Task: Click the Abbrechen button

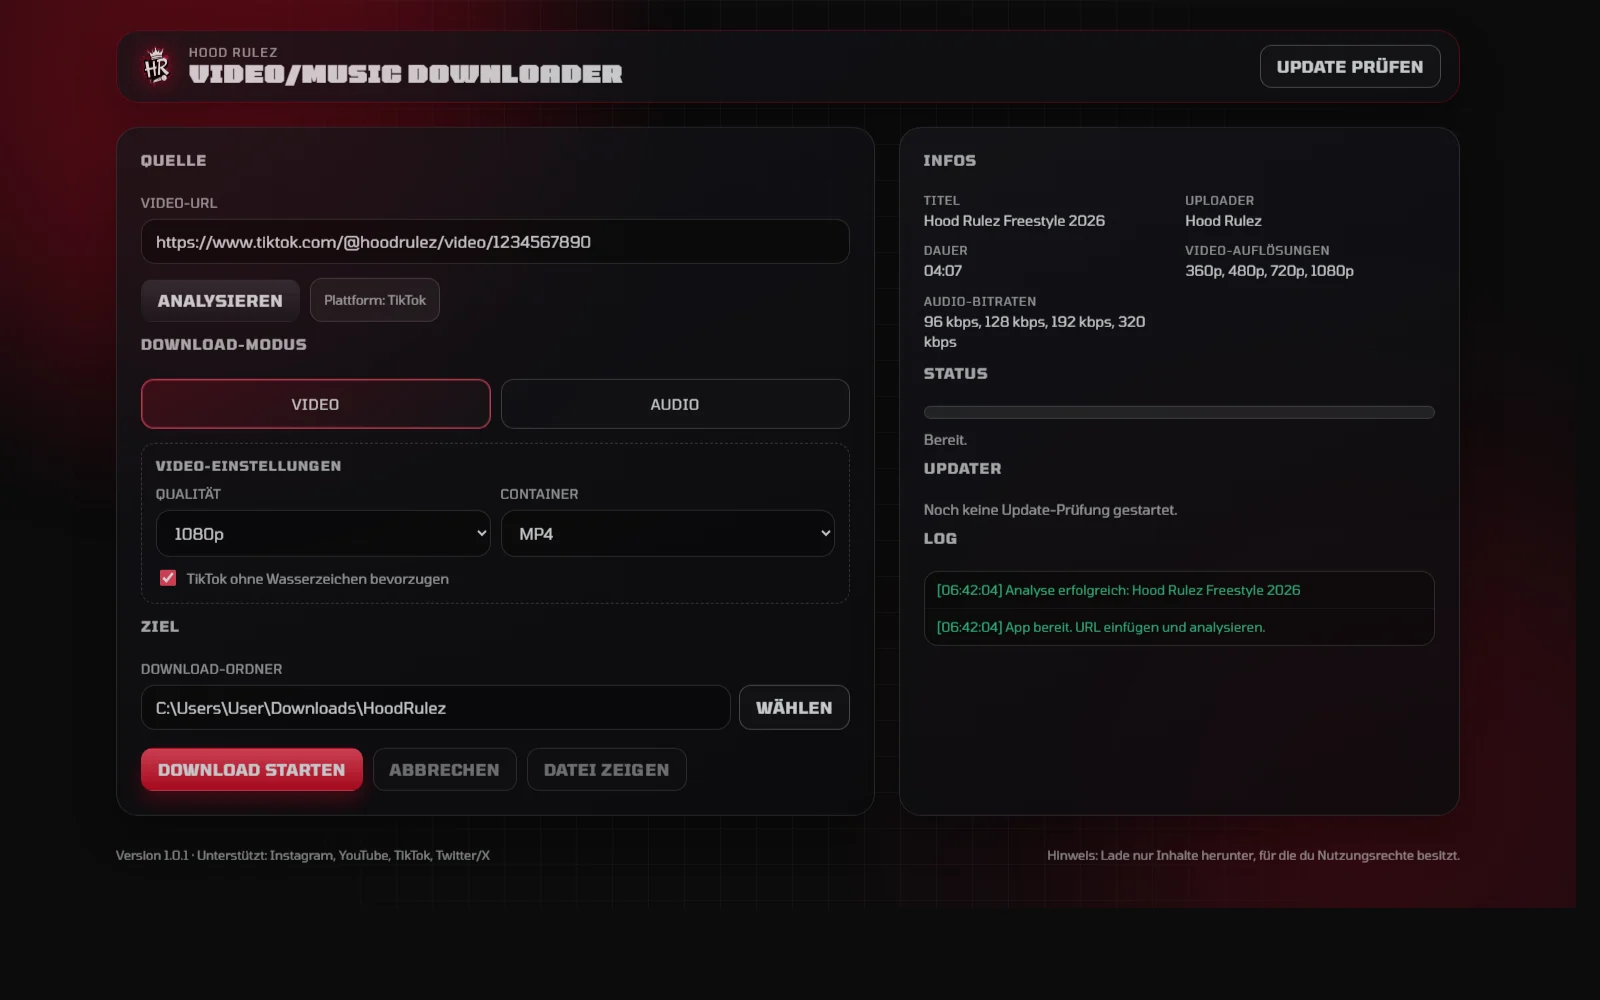Action: click(444, 769)
